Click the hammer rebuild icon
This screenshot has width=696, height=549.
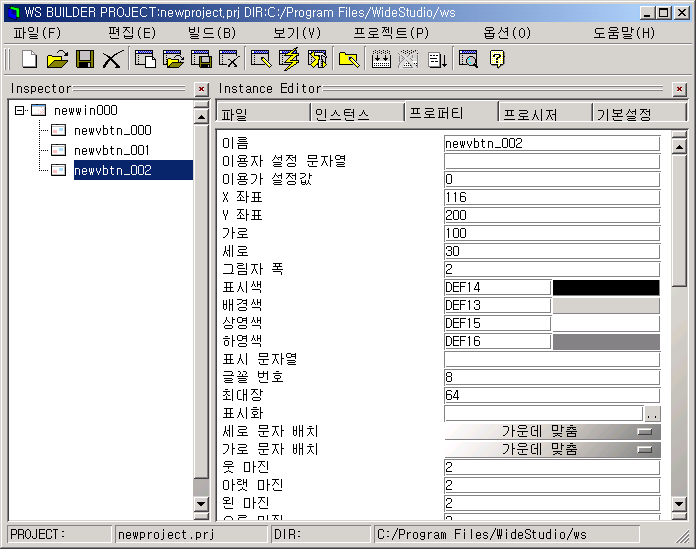pyautogui.click(x=317, y=59)
